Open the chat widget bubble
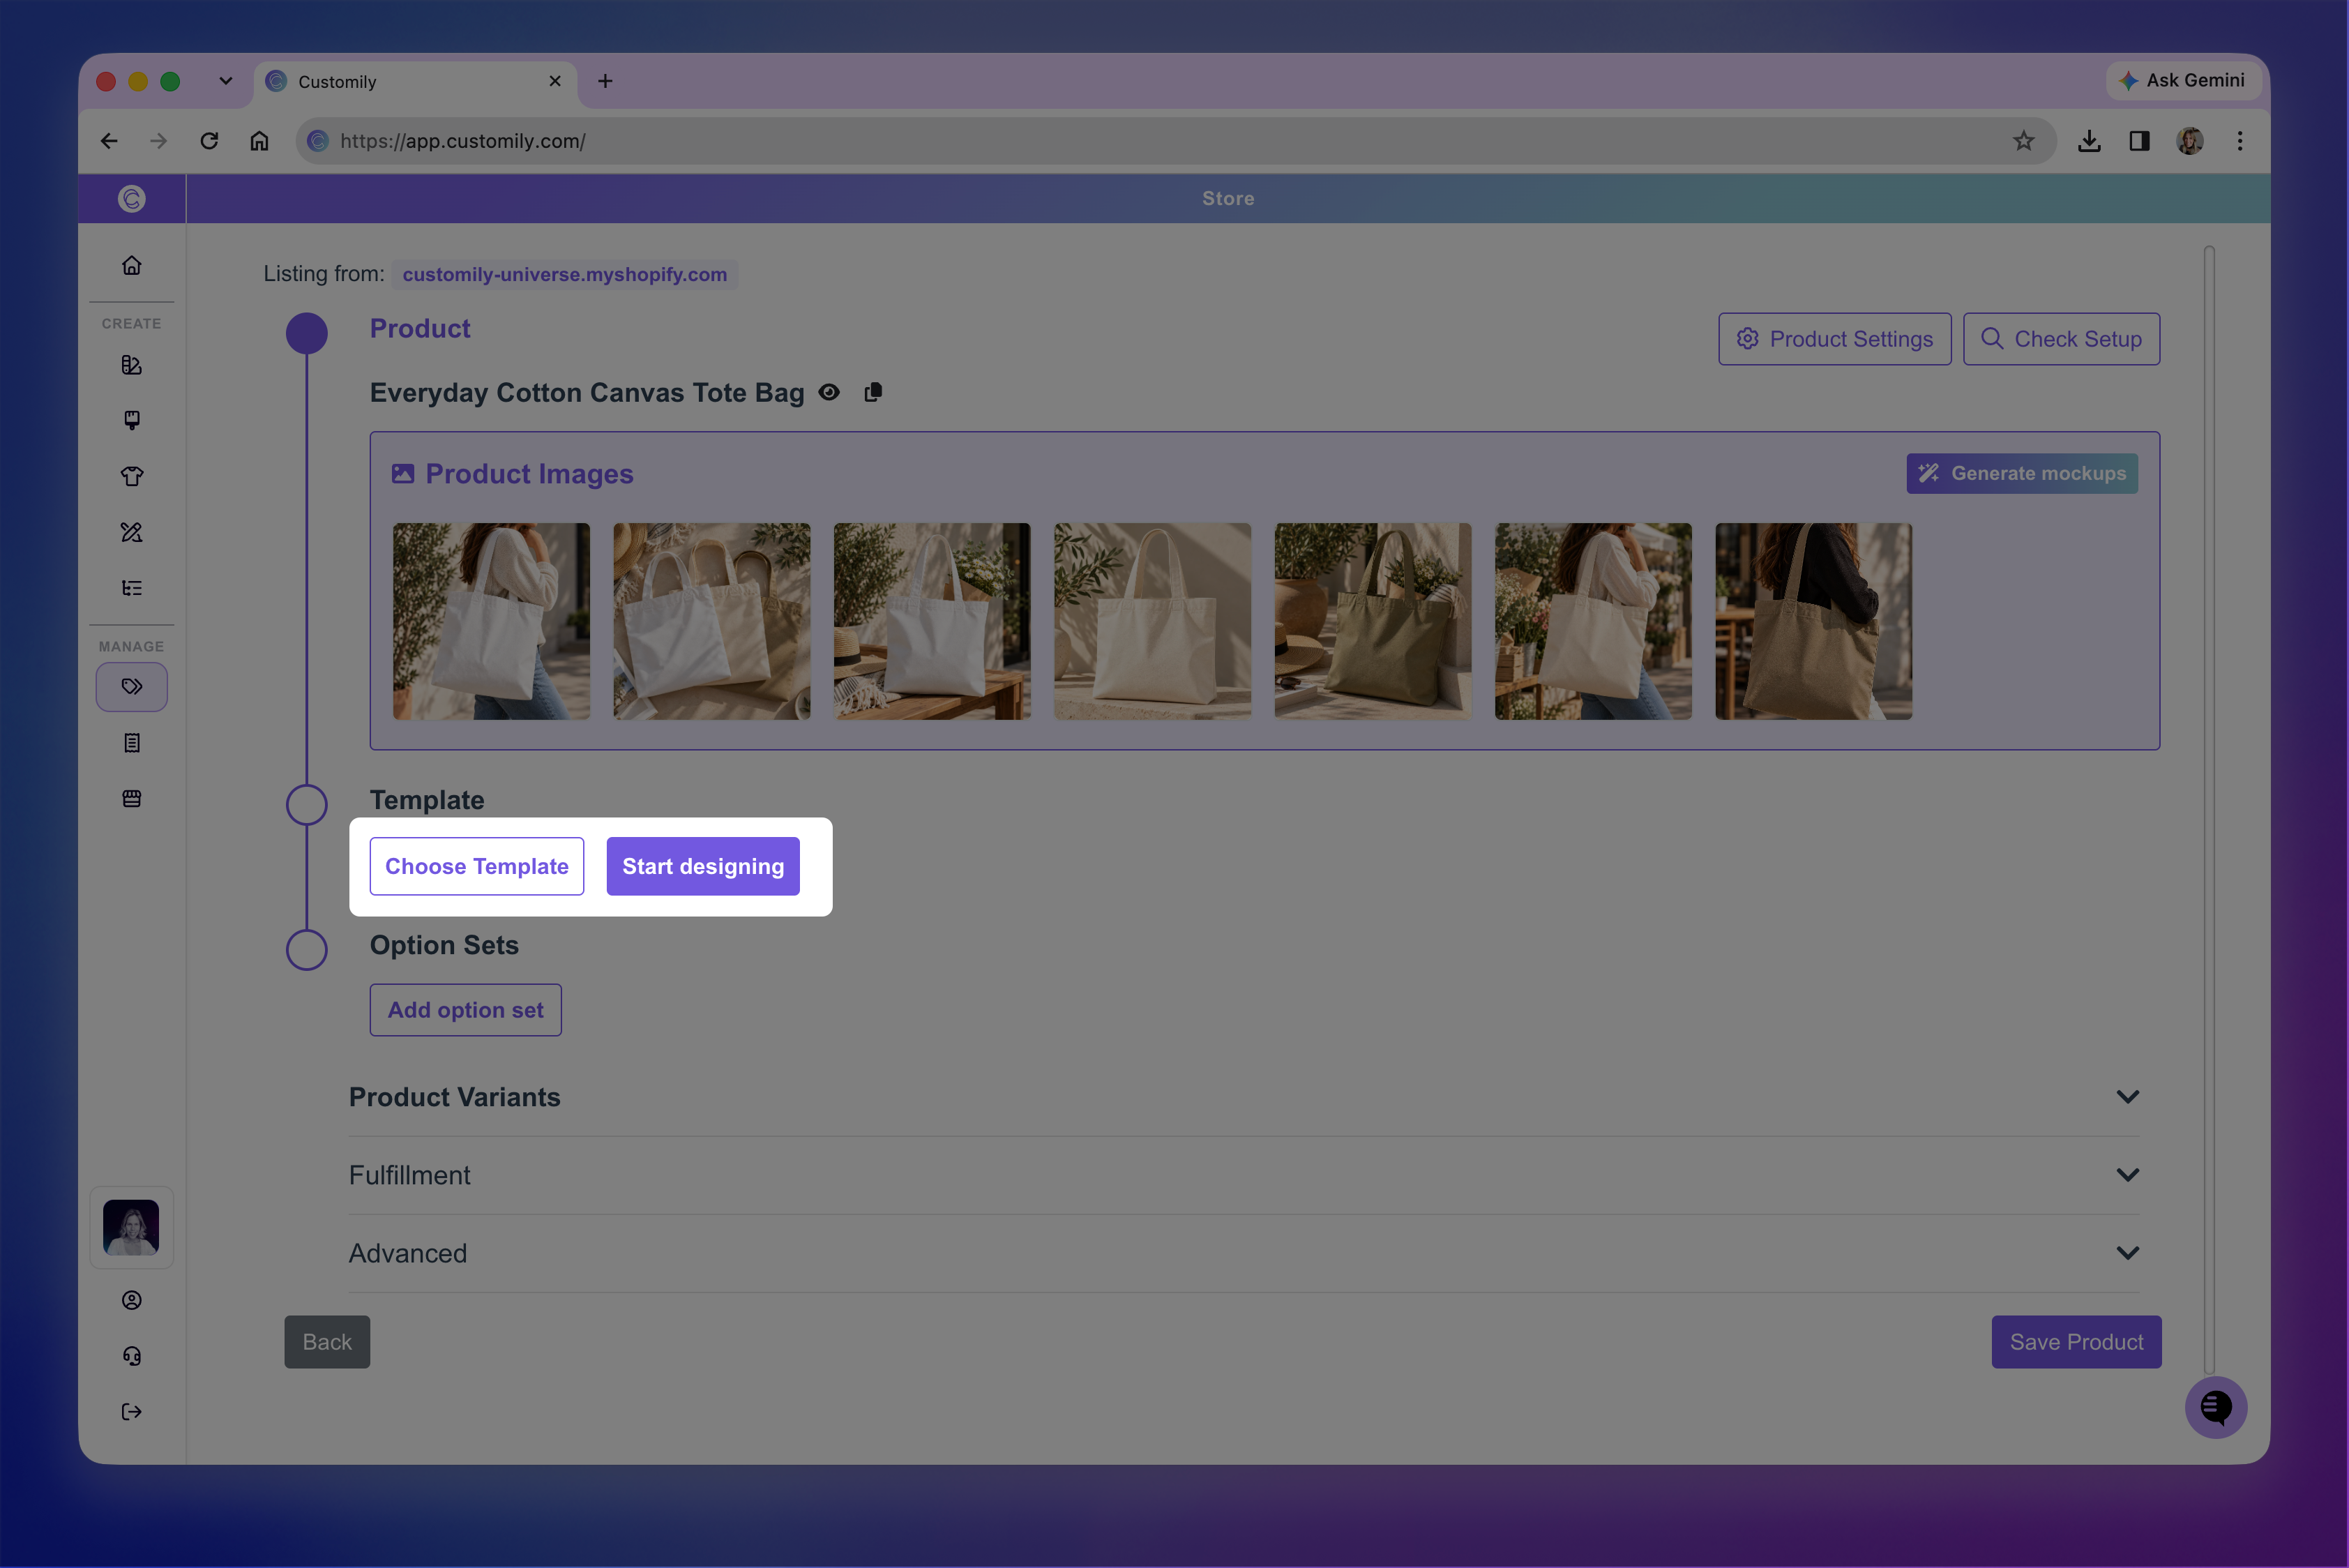 (2215, 1408)
